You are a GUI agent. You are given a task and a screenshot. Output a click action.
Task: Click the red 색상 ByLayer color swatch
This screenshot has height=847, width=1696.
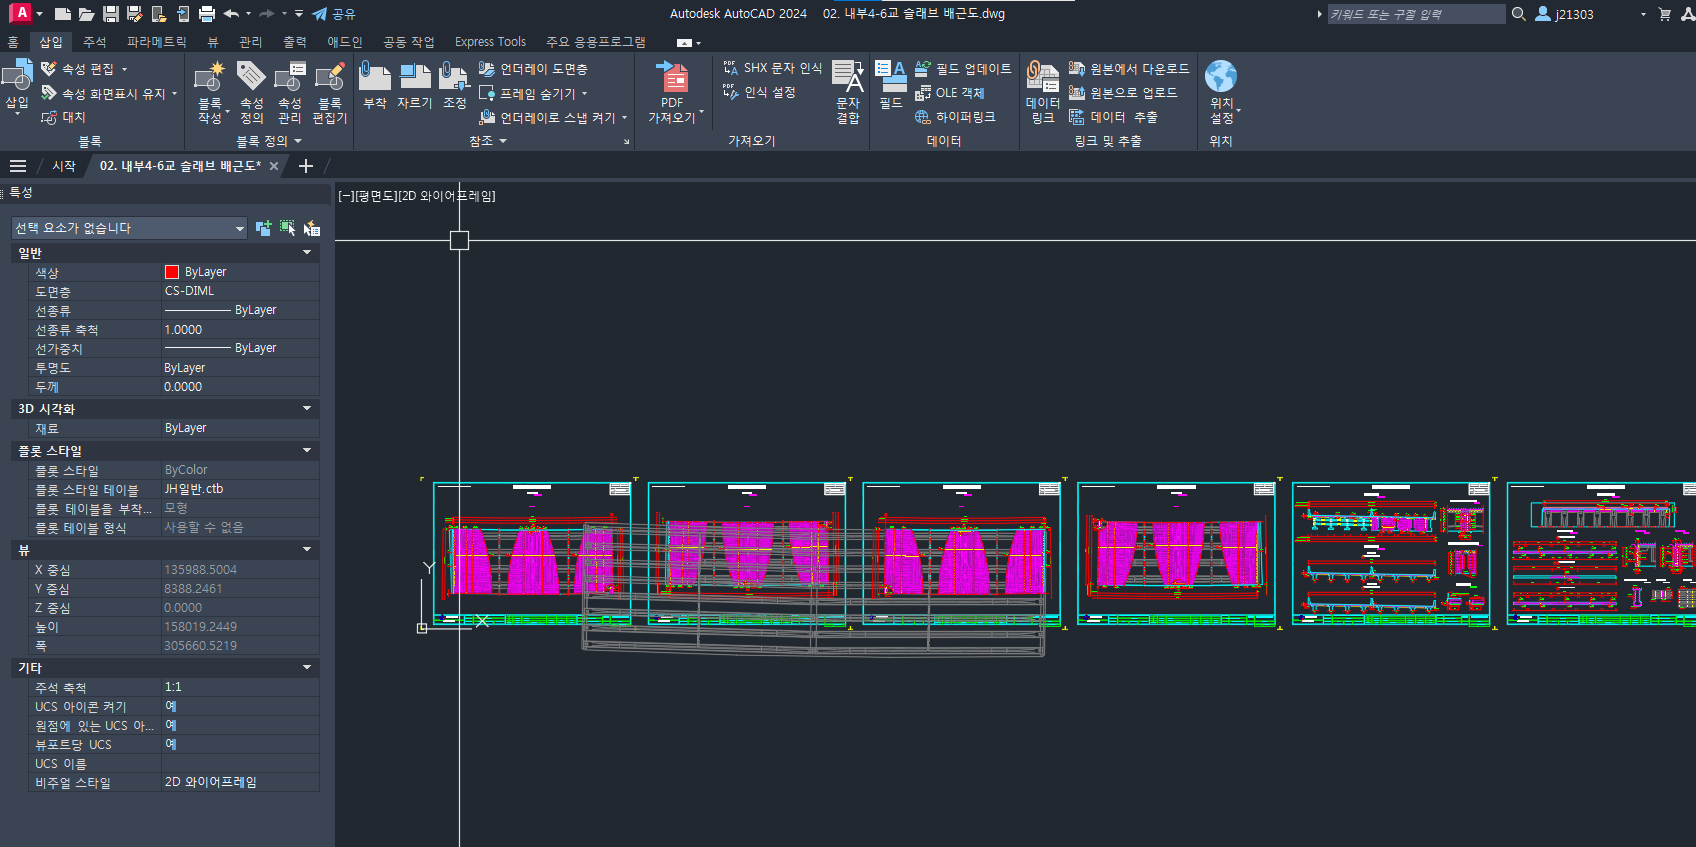point(171,272)
